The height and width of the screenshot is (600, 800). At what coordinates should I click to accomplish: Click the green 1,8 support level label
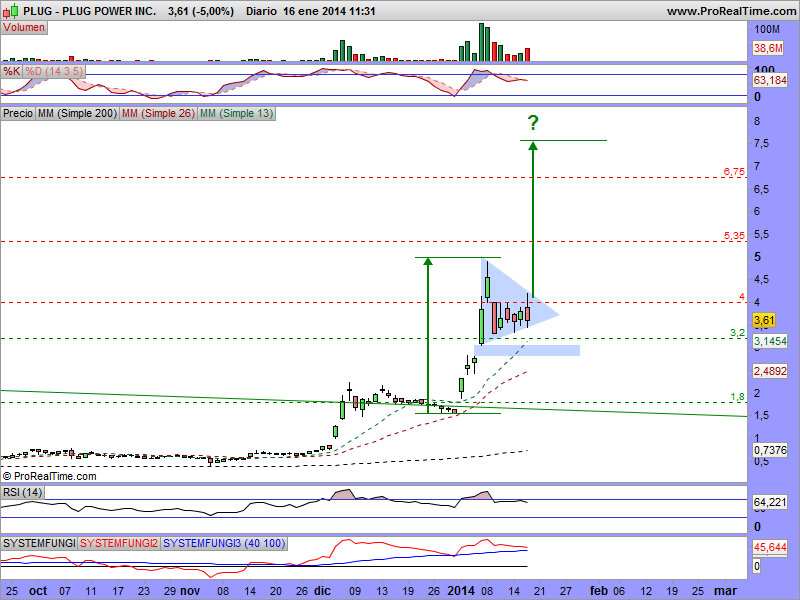(738, 396)
